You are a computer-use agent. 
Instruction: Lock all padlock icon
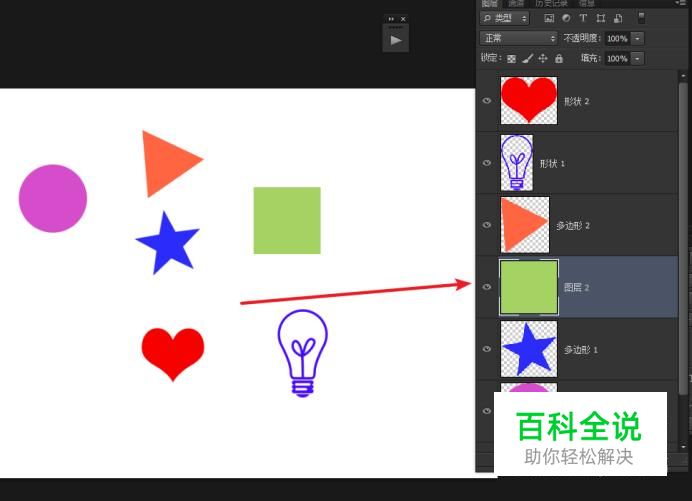tap(559, 58)
